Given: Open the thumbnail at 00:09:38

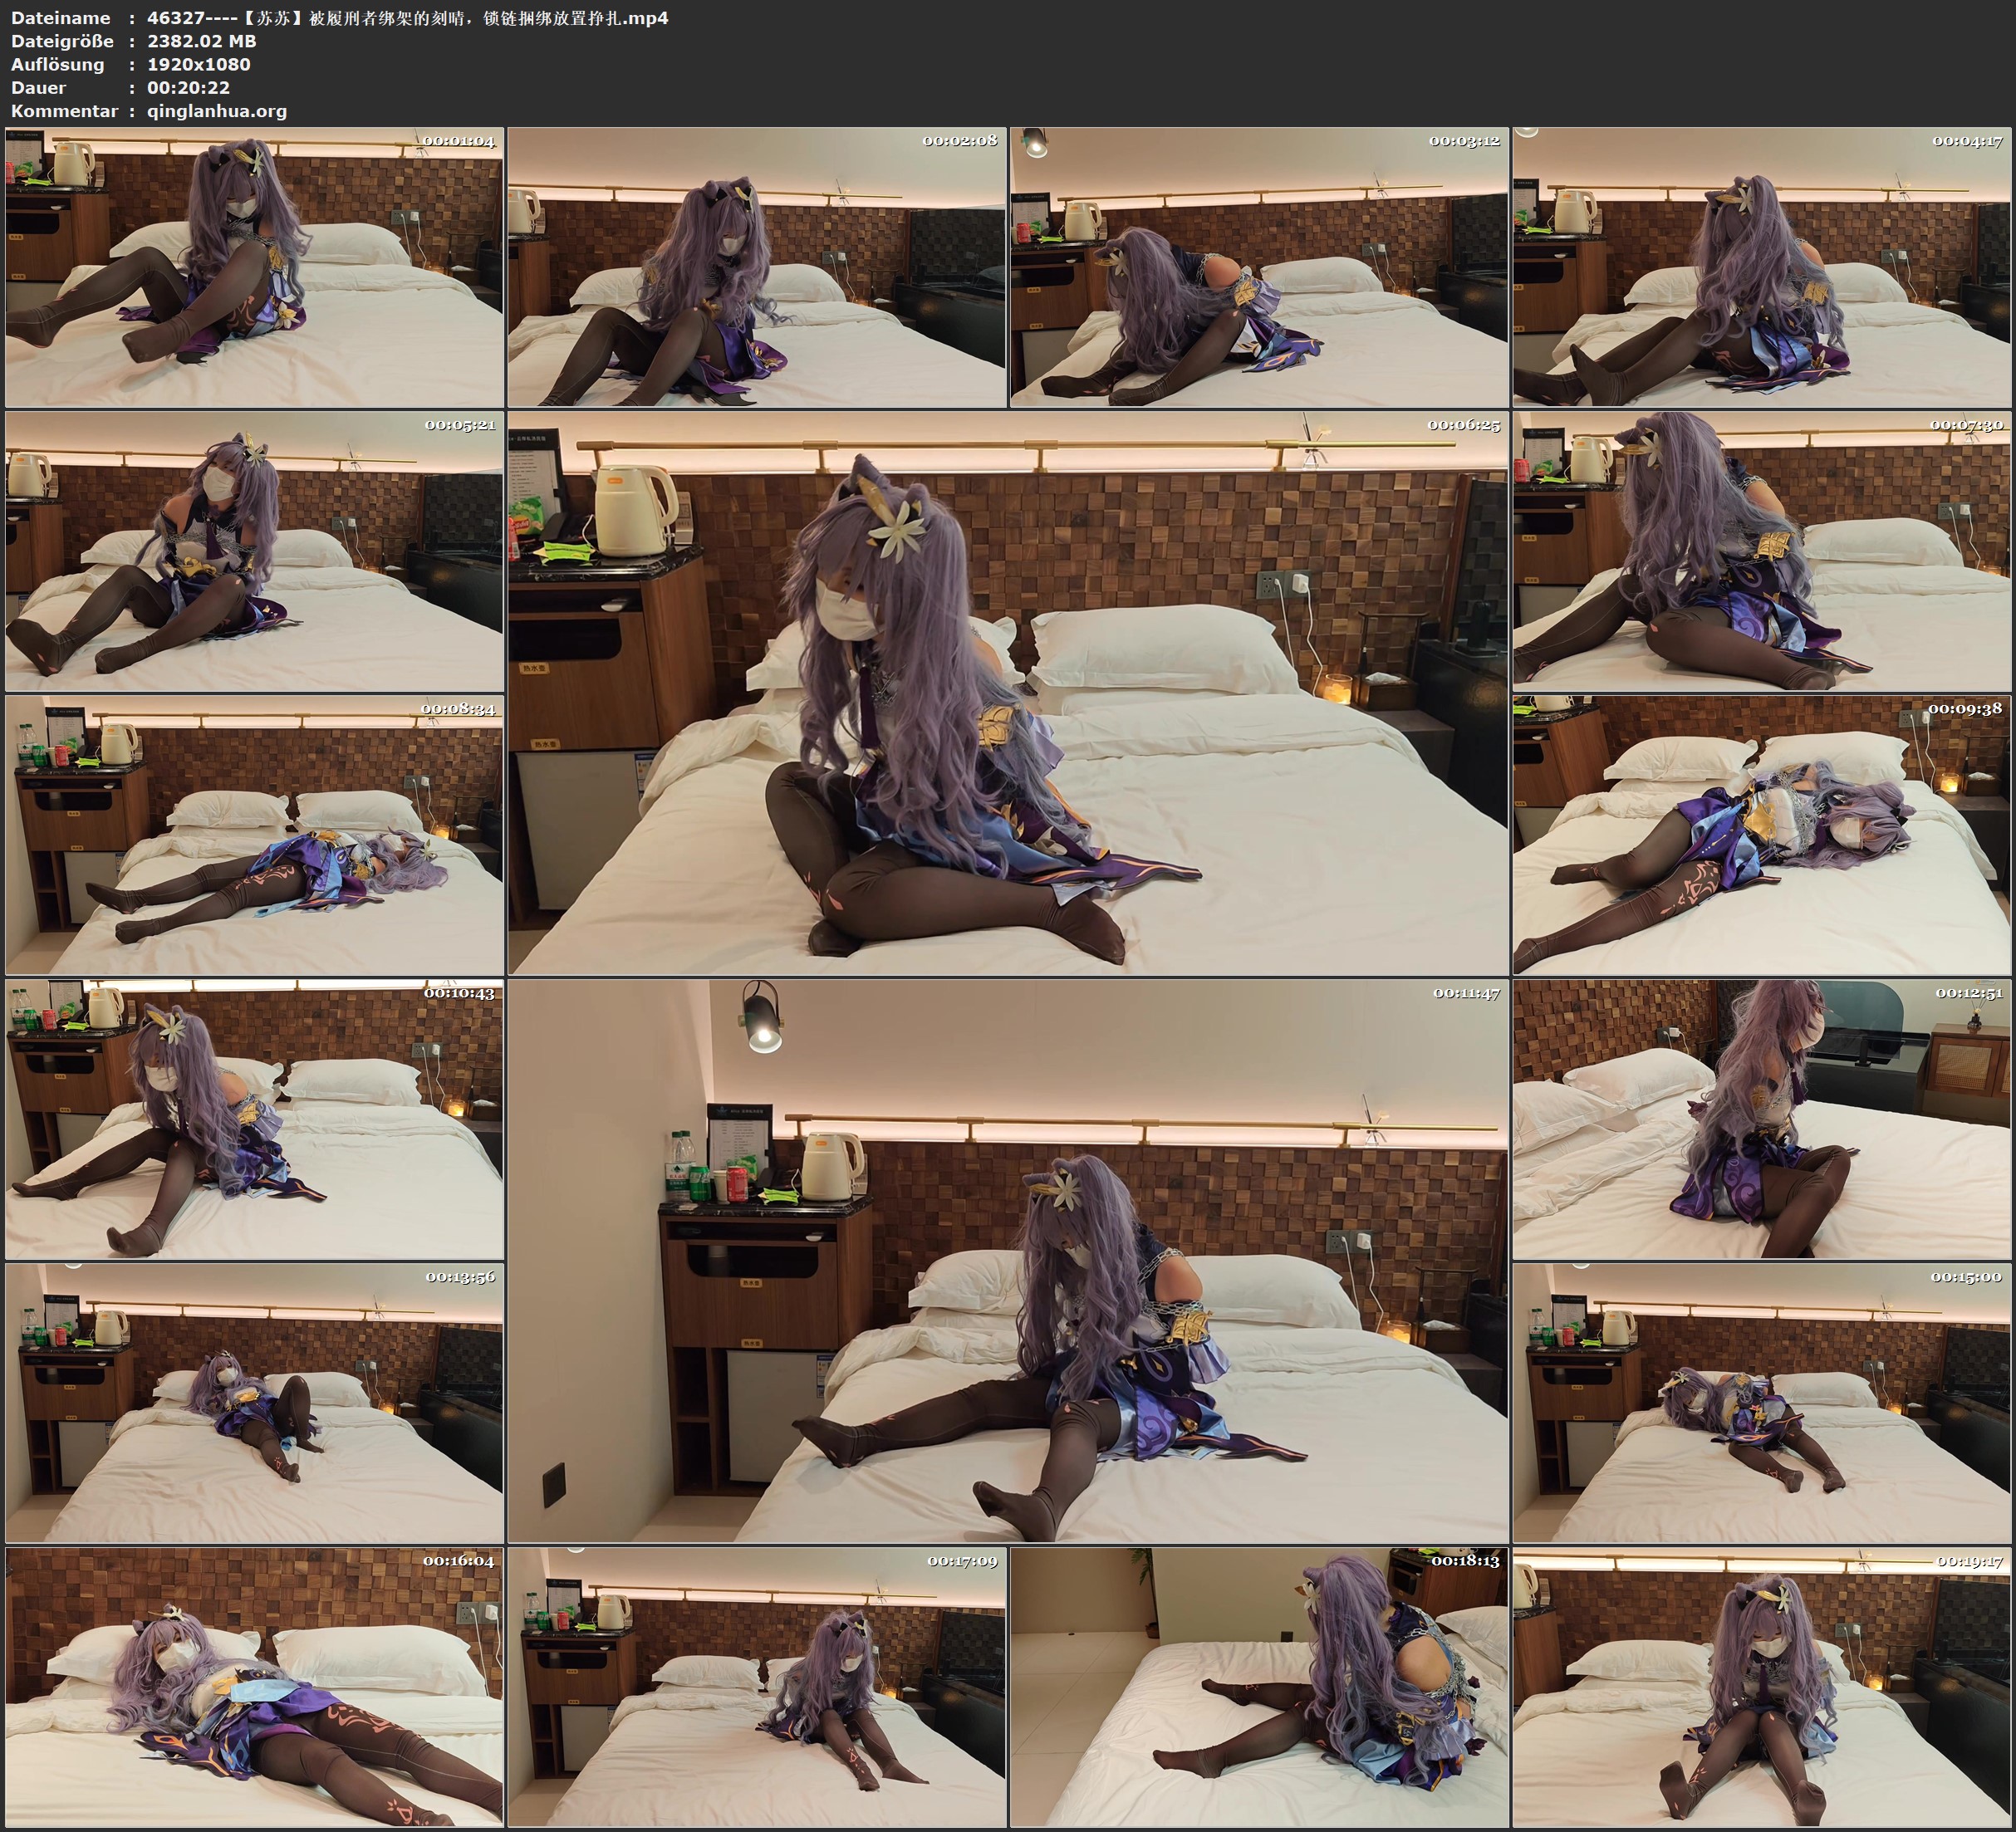Looking at the screenshot, I should [1762, 835].
